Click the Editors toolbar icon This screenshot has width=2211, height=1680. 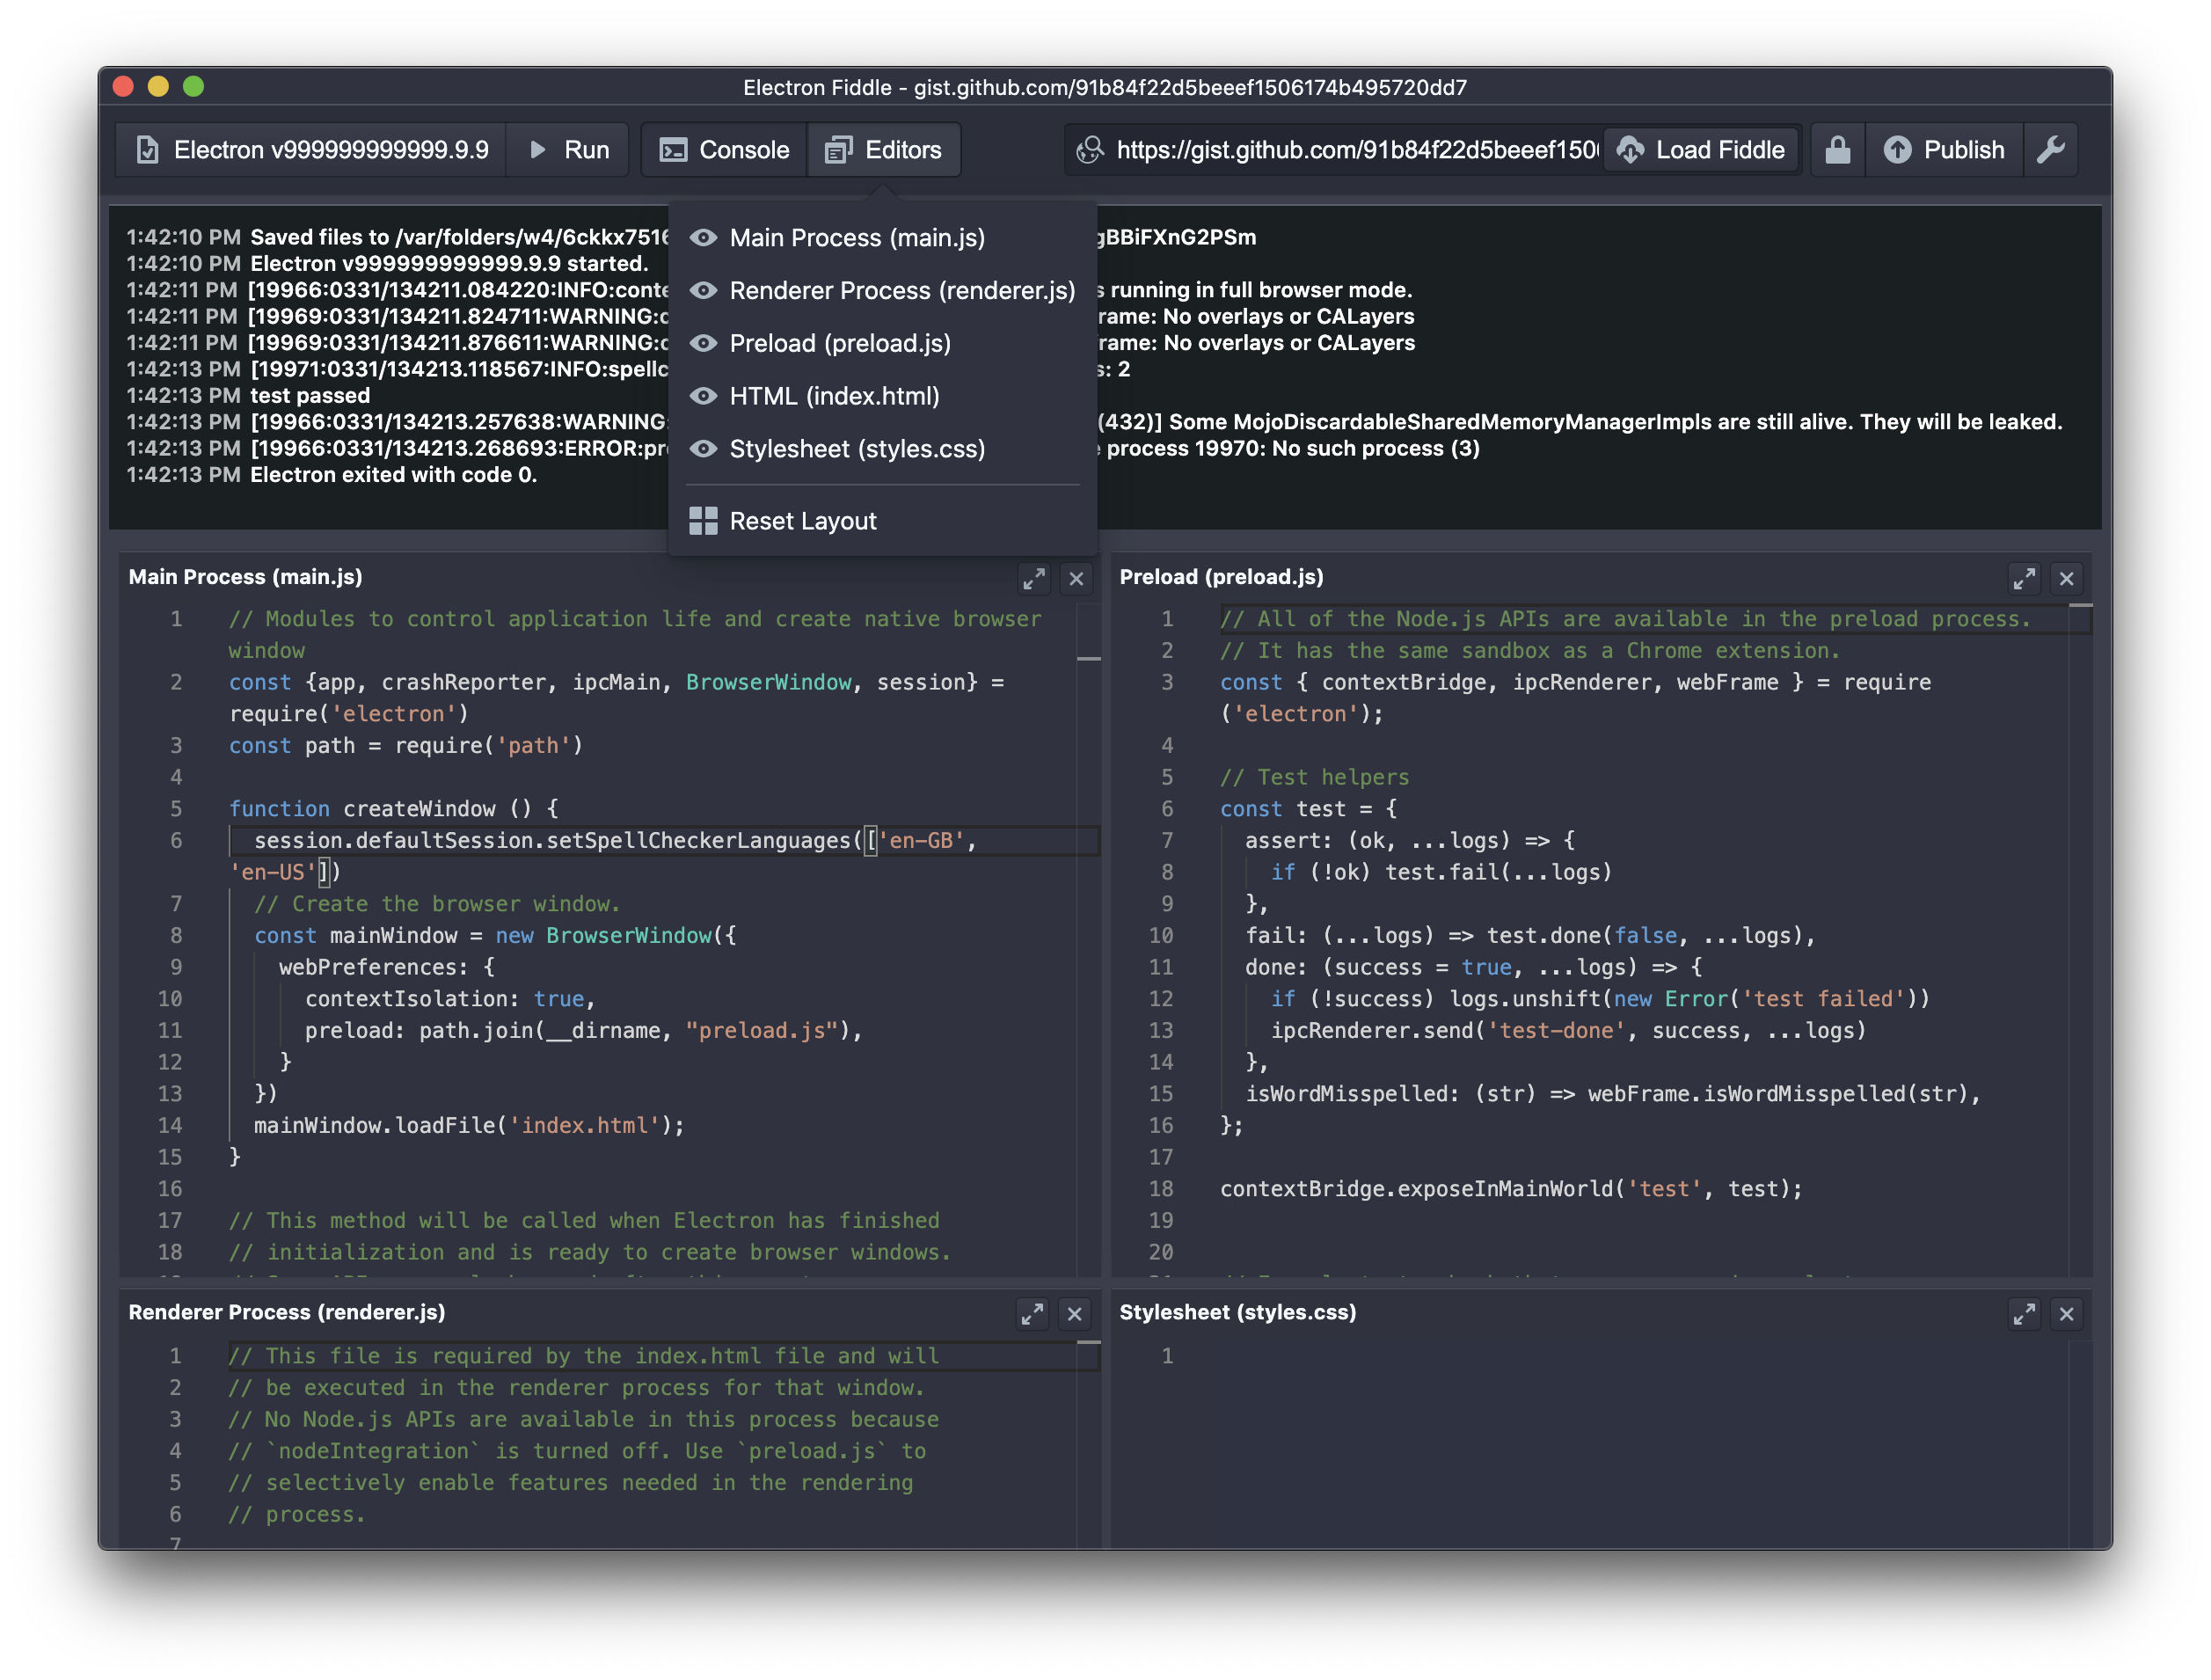click(x=838, y=149)
